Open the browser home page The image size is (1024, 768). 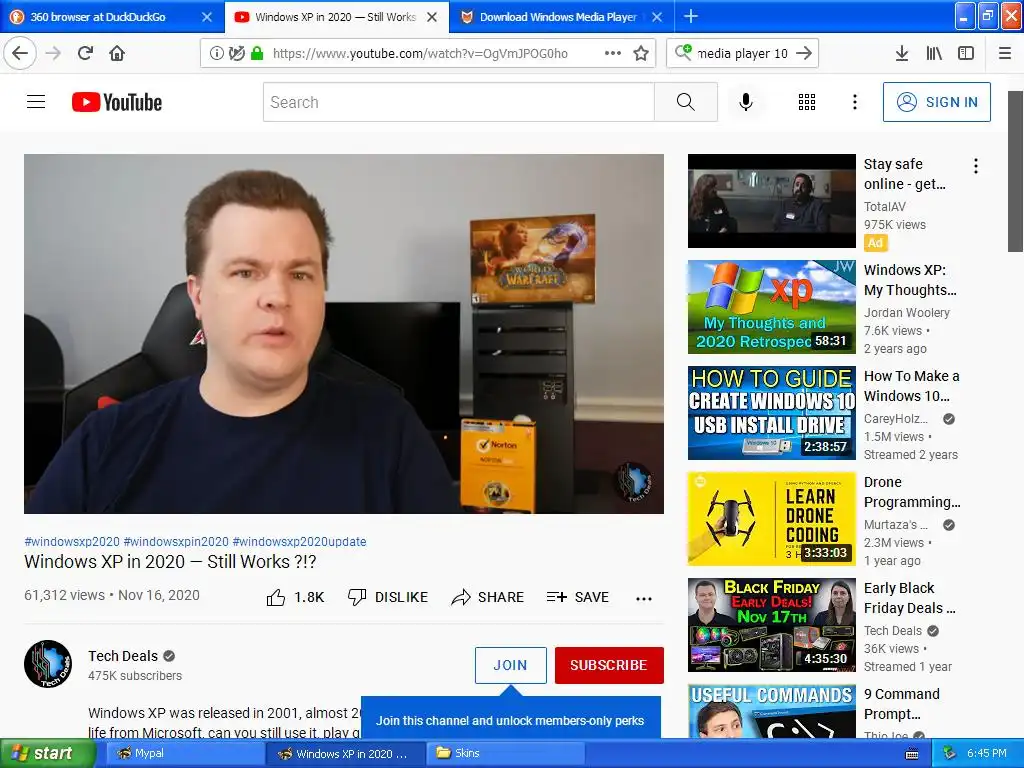point(117,53)
